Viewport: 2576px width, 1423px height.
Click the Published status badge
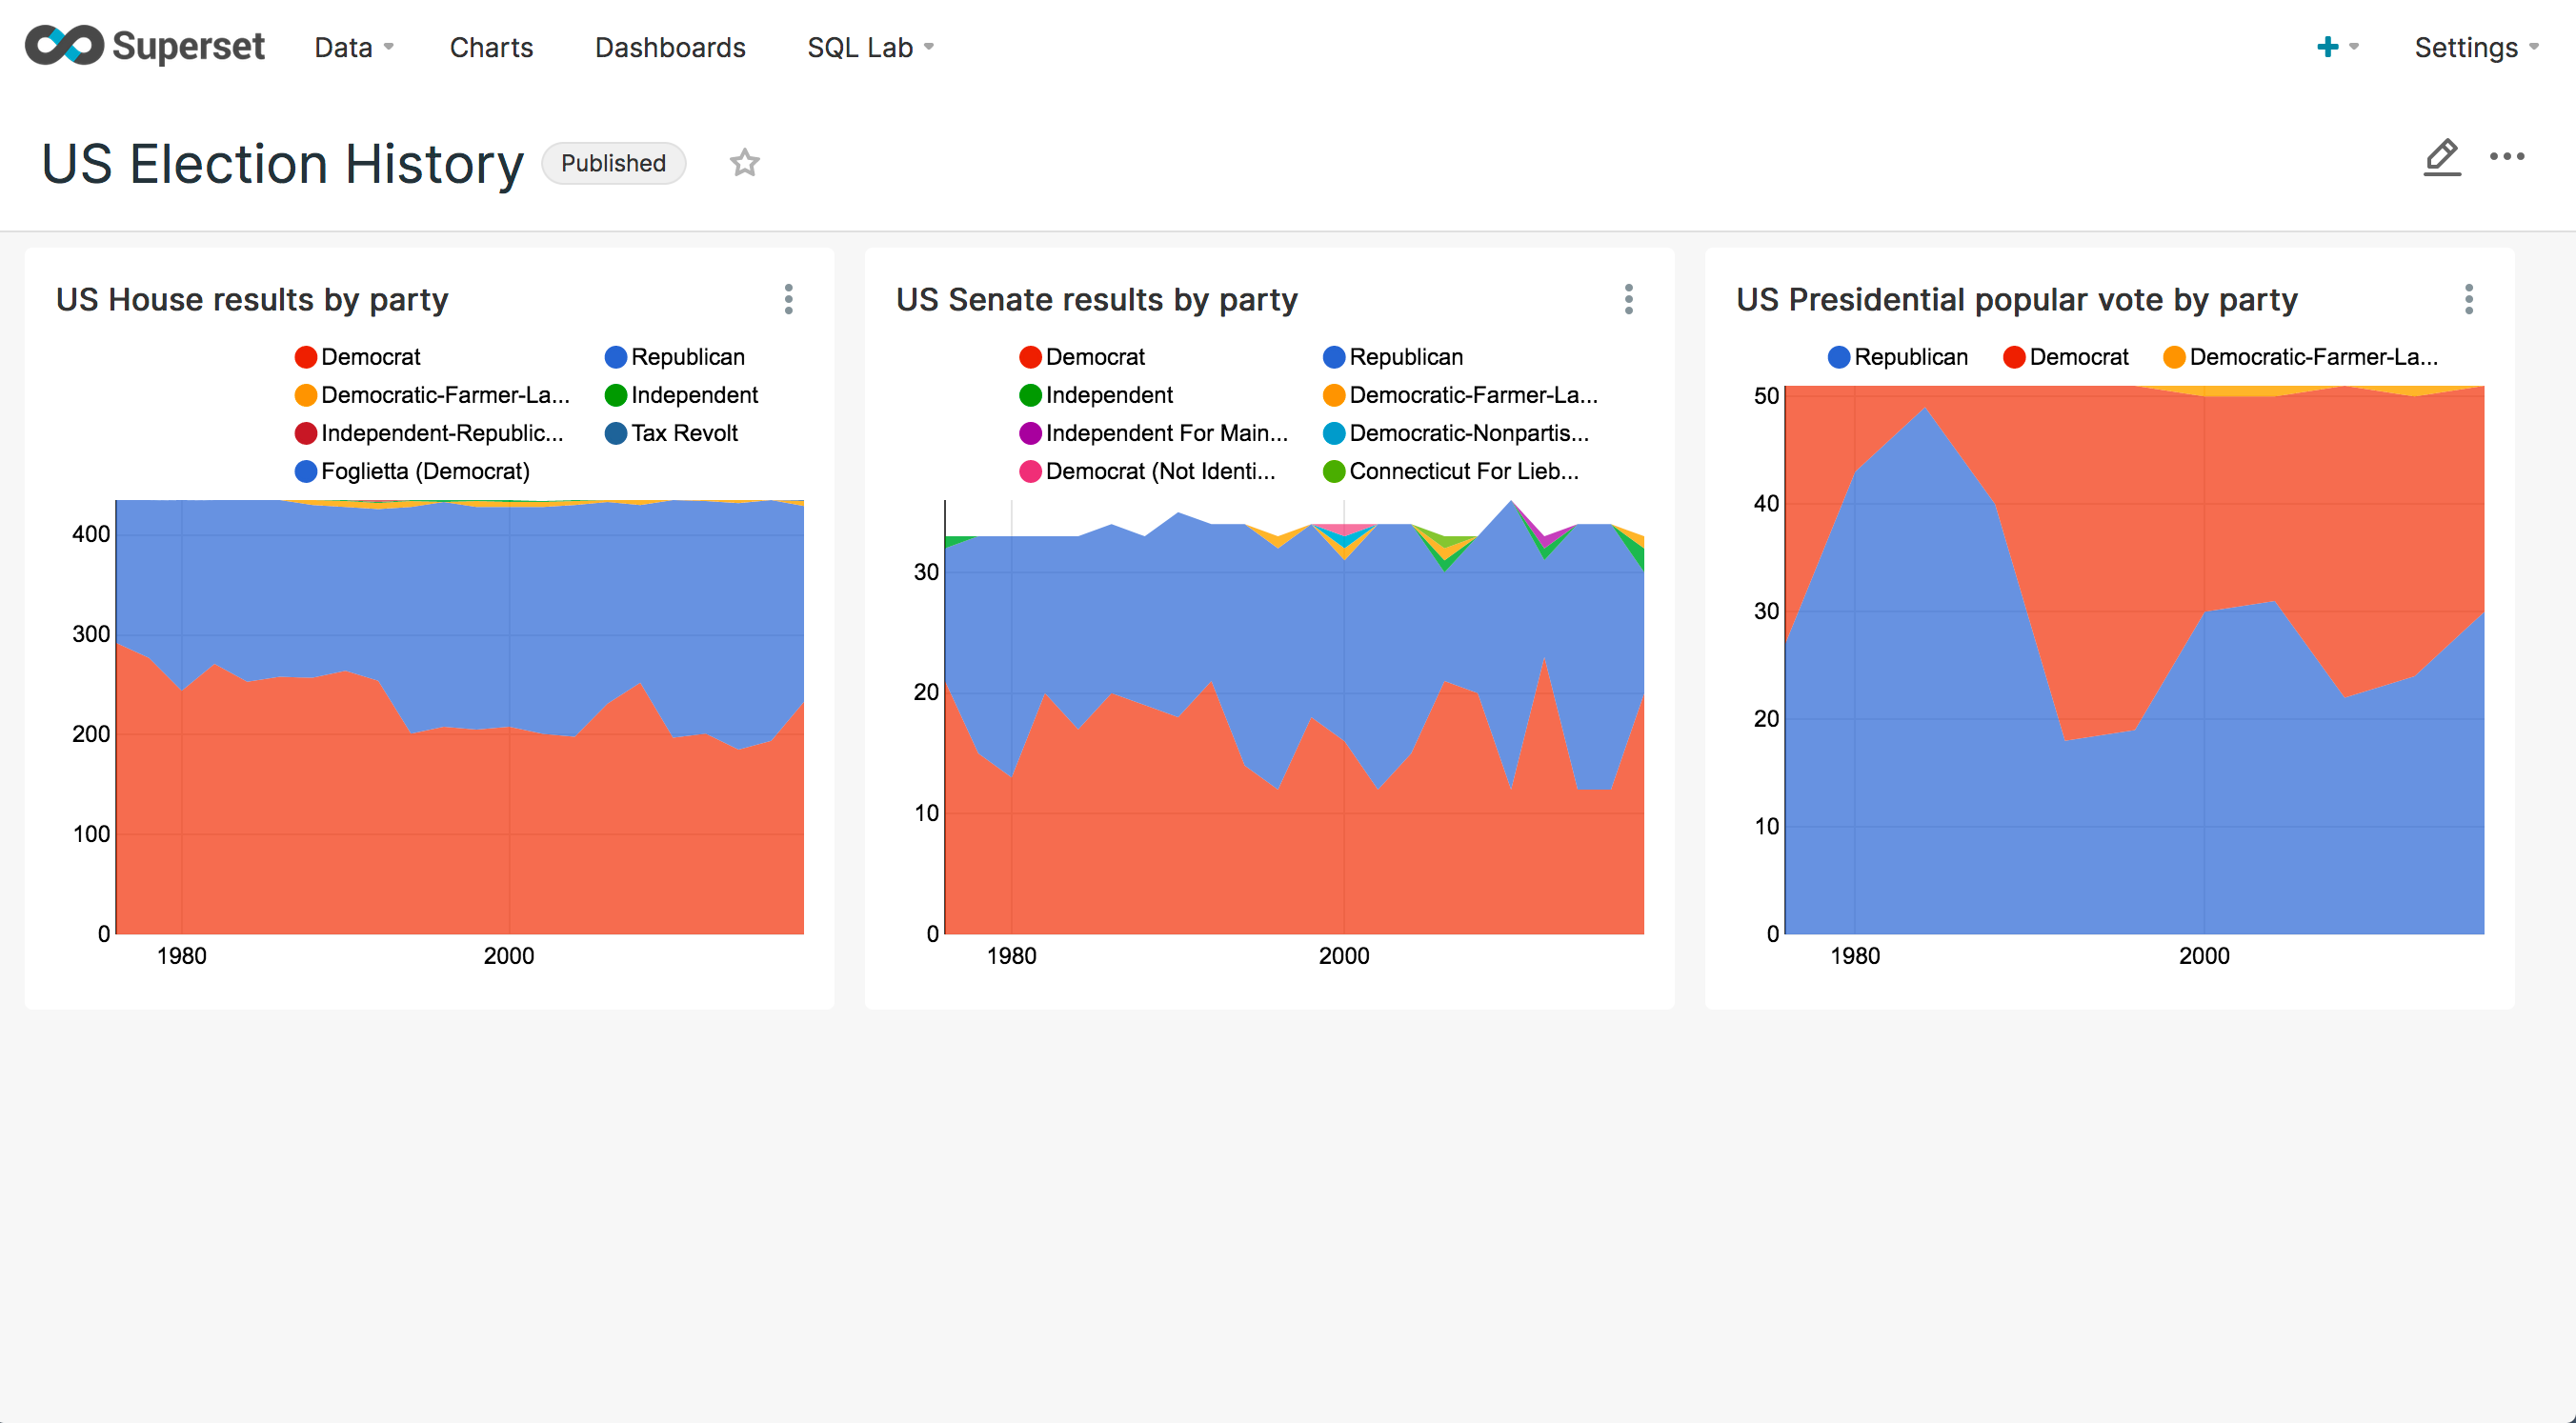point(613,163)
